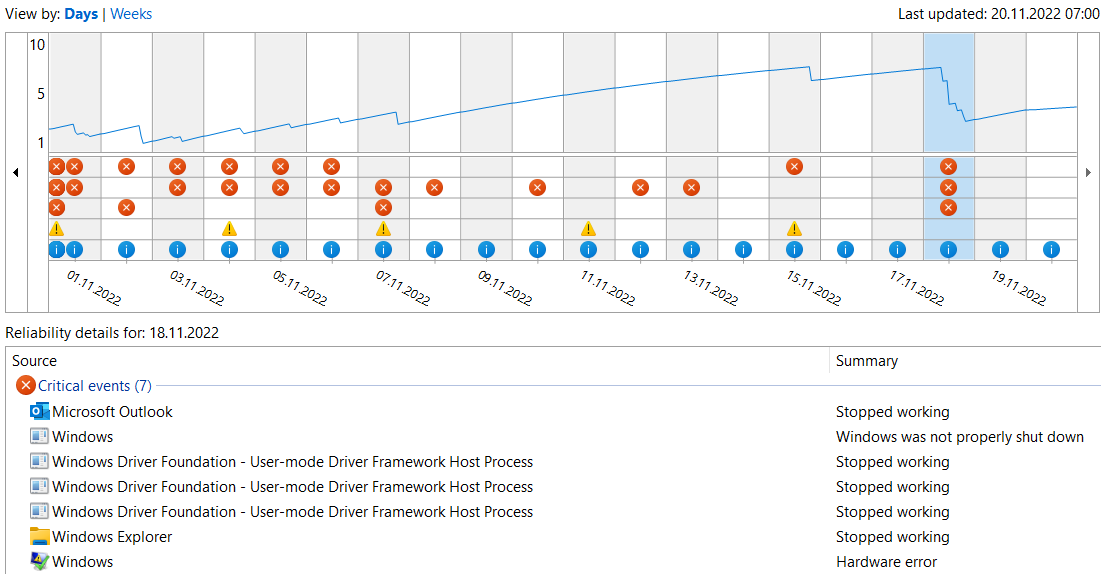The height and width of the screenshot is (574, 1101).
Task: Select the 'Windows was not properly shut down' entry
Action: 959,437
